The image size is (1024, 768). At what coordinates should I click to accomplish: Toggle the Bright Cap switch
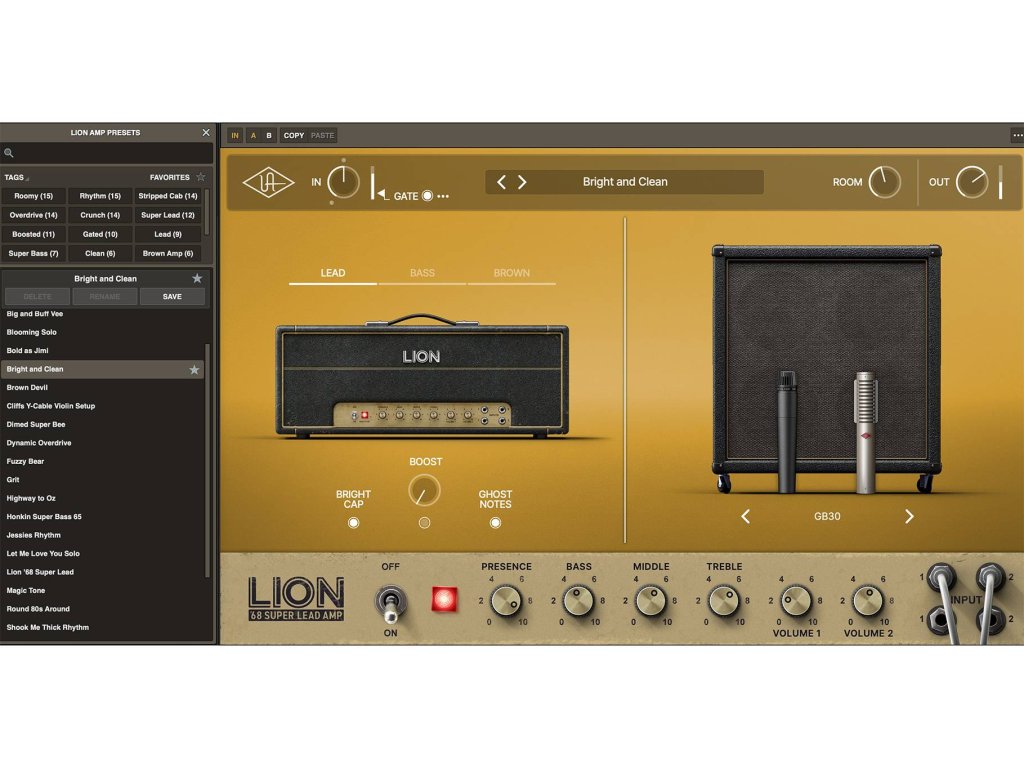353,522
